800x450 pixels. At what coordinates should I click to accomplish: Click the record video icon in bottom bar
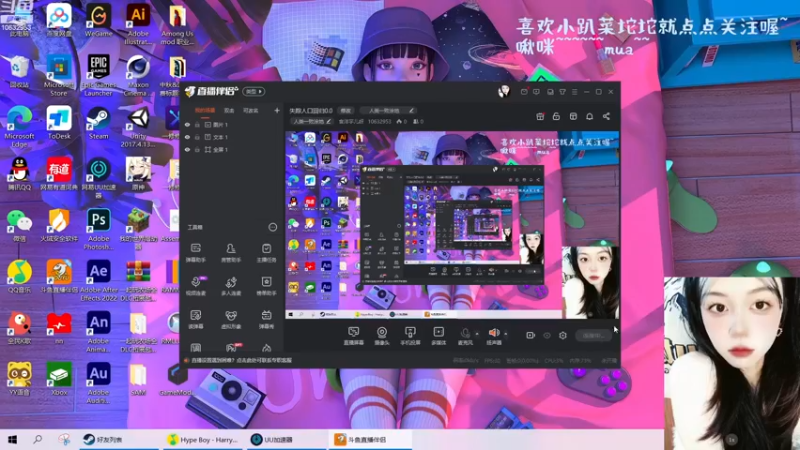(531, 335)
